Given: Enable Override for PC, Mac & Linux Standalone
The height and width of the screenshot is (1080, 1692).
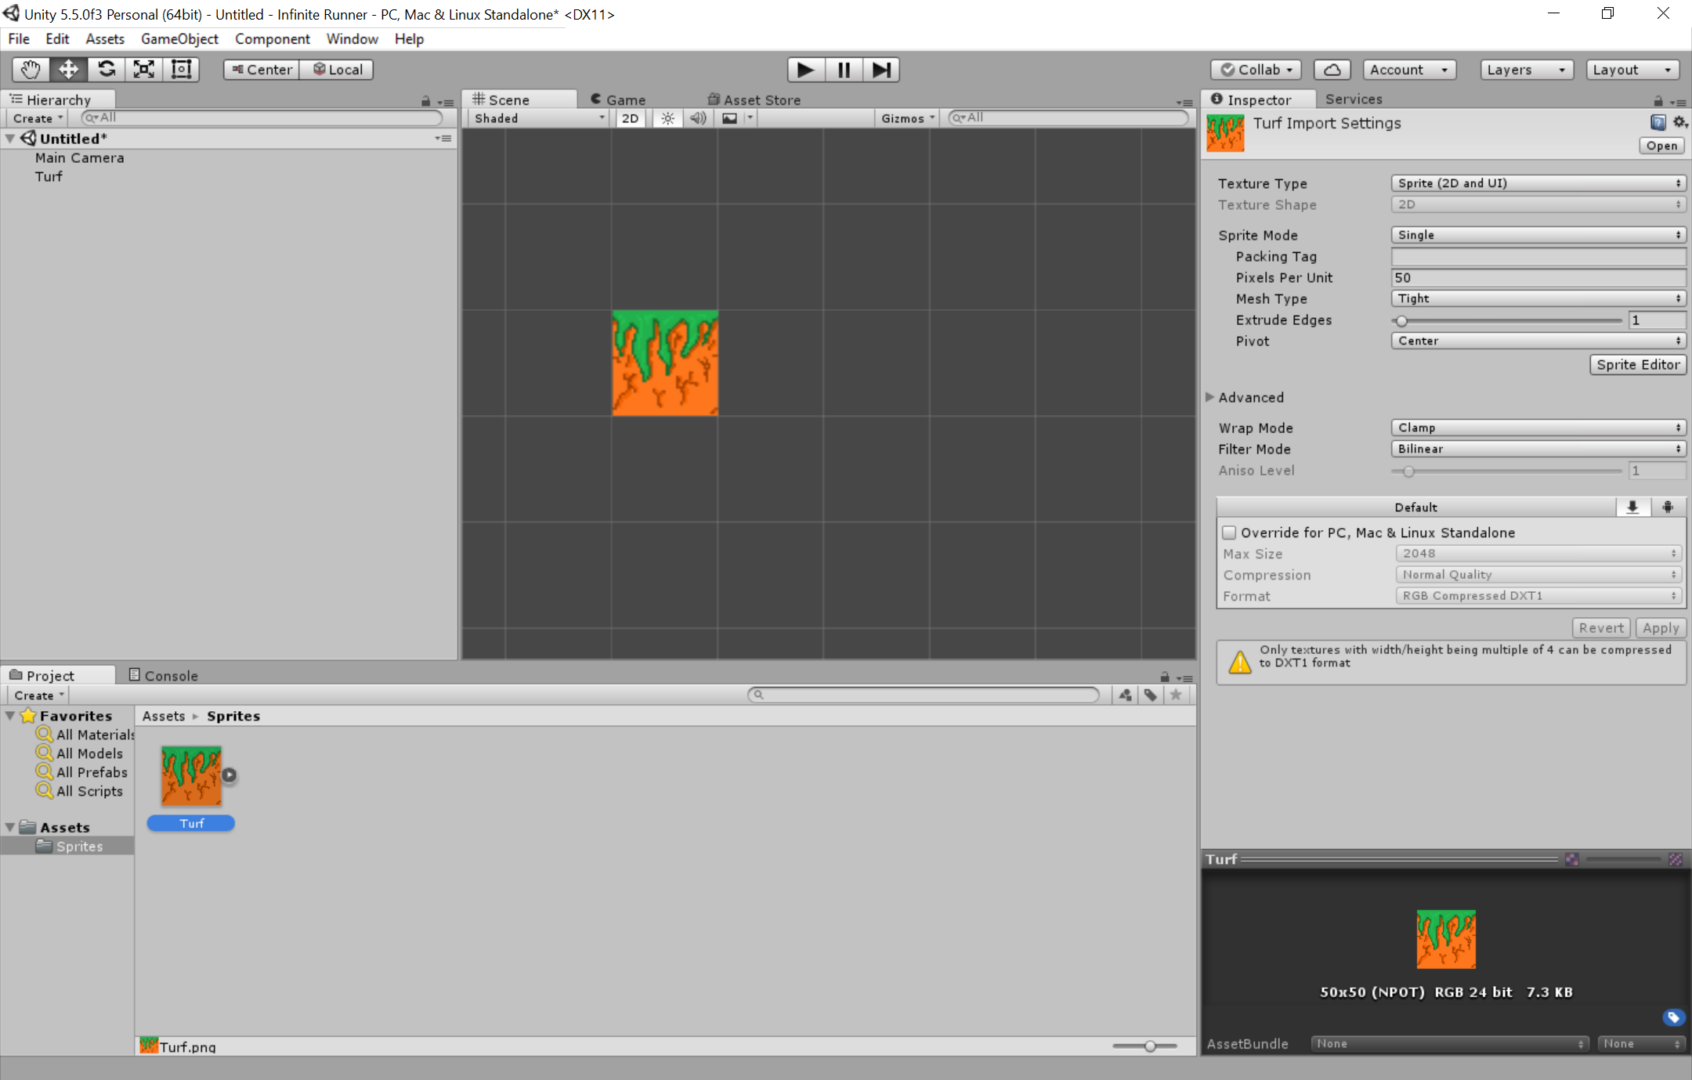Looking at the screenshot, I should tap(1229, 533).
